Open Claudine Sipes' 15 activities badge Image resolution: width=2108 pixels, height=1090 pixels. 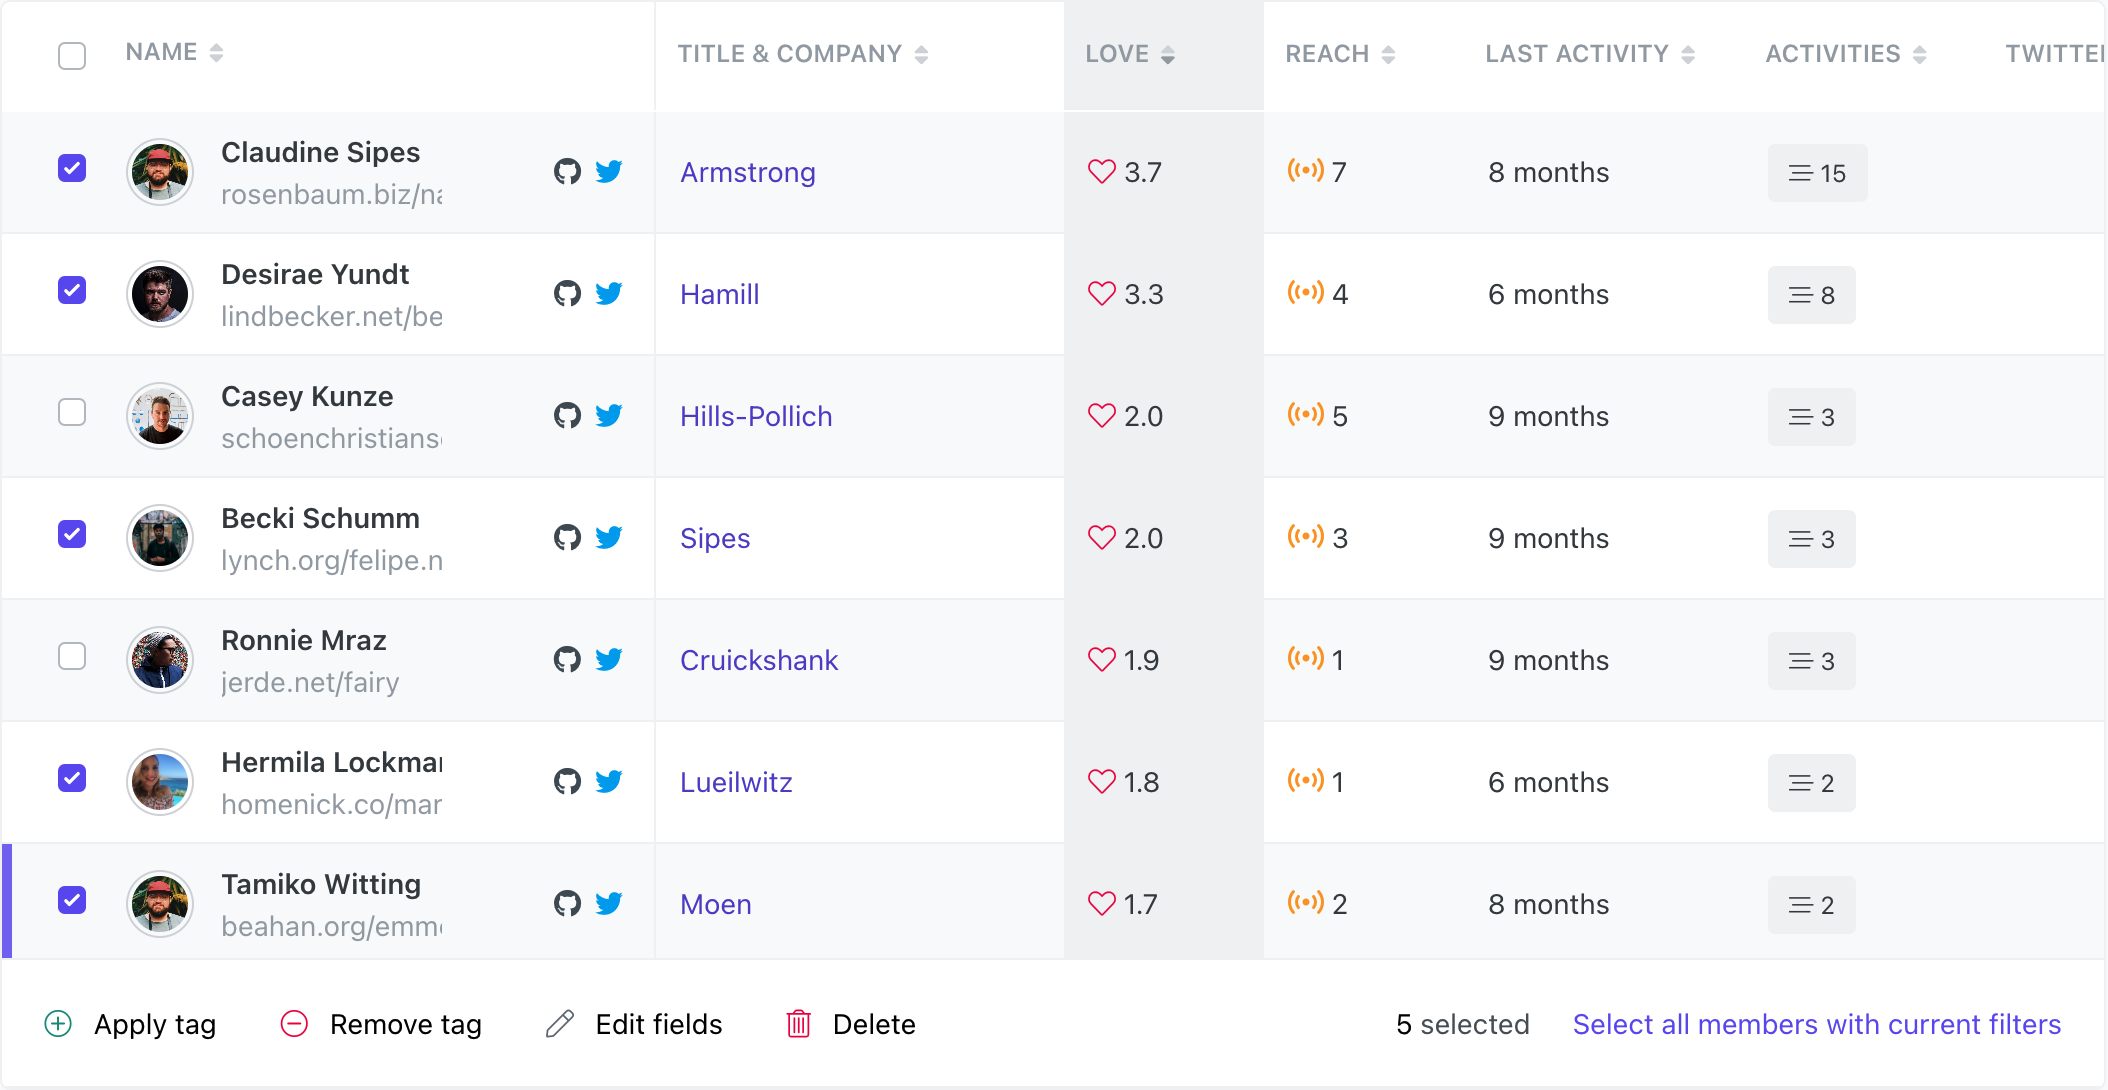[1817, 173]
